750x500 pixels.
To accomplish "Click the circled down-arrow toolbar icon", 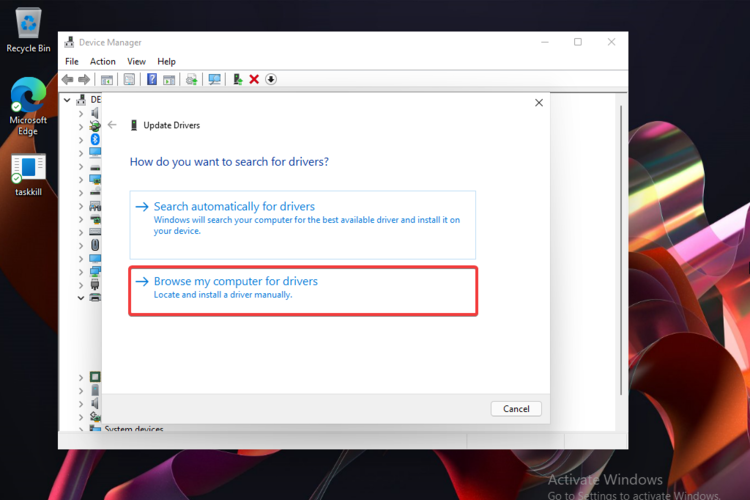I will [x=271, y=79].
